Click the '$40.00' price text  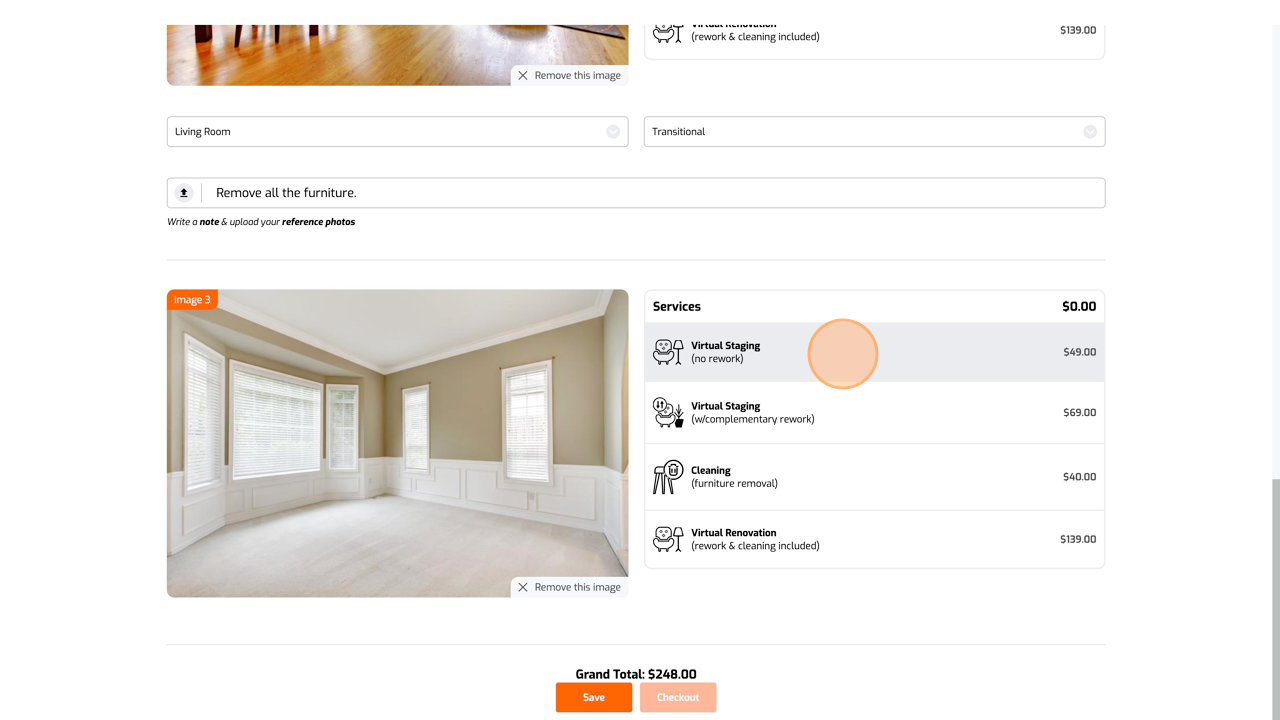1080,477
